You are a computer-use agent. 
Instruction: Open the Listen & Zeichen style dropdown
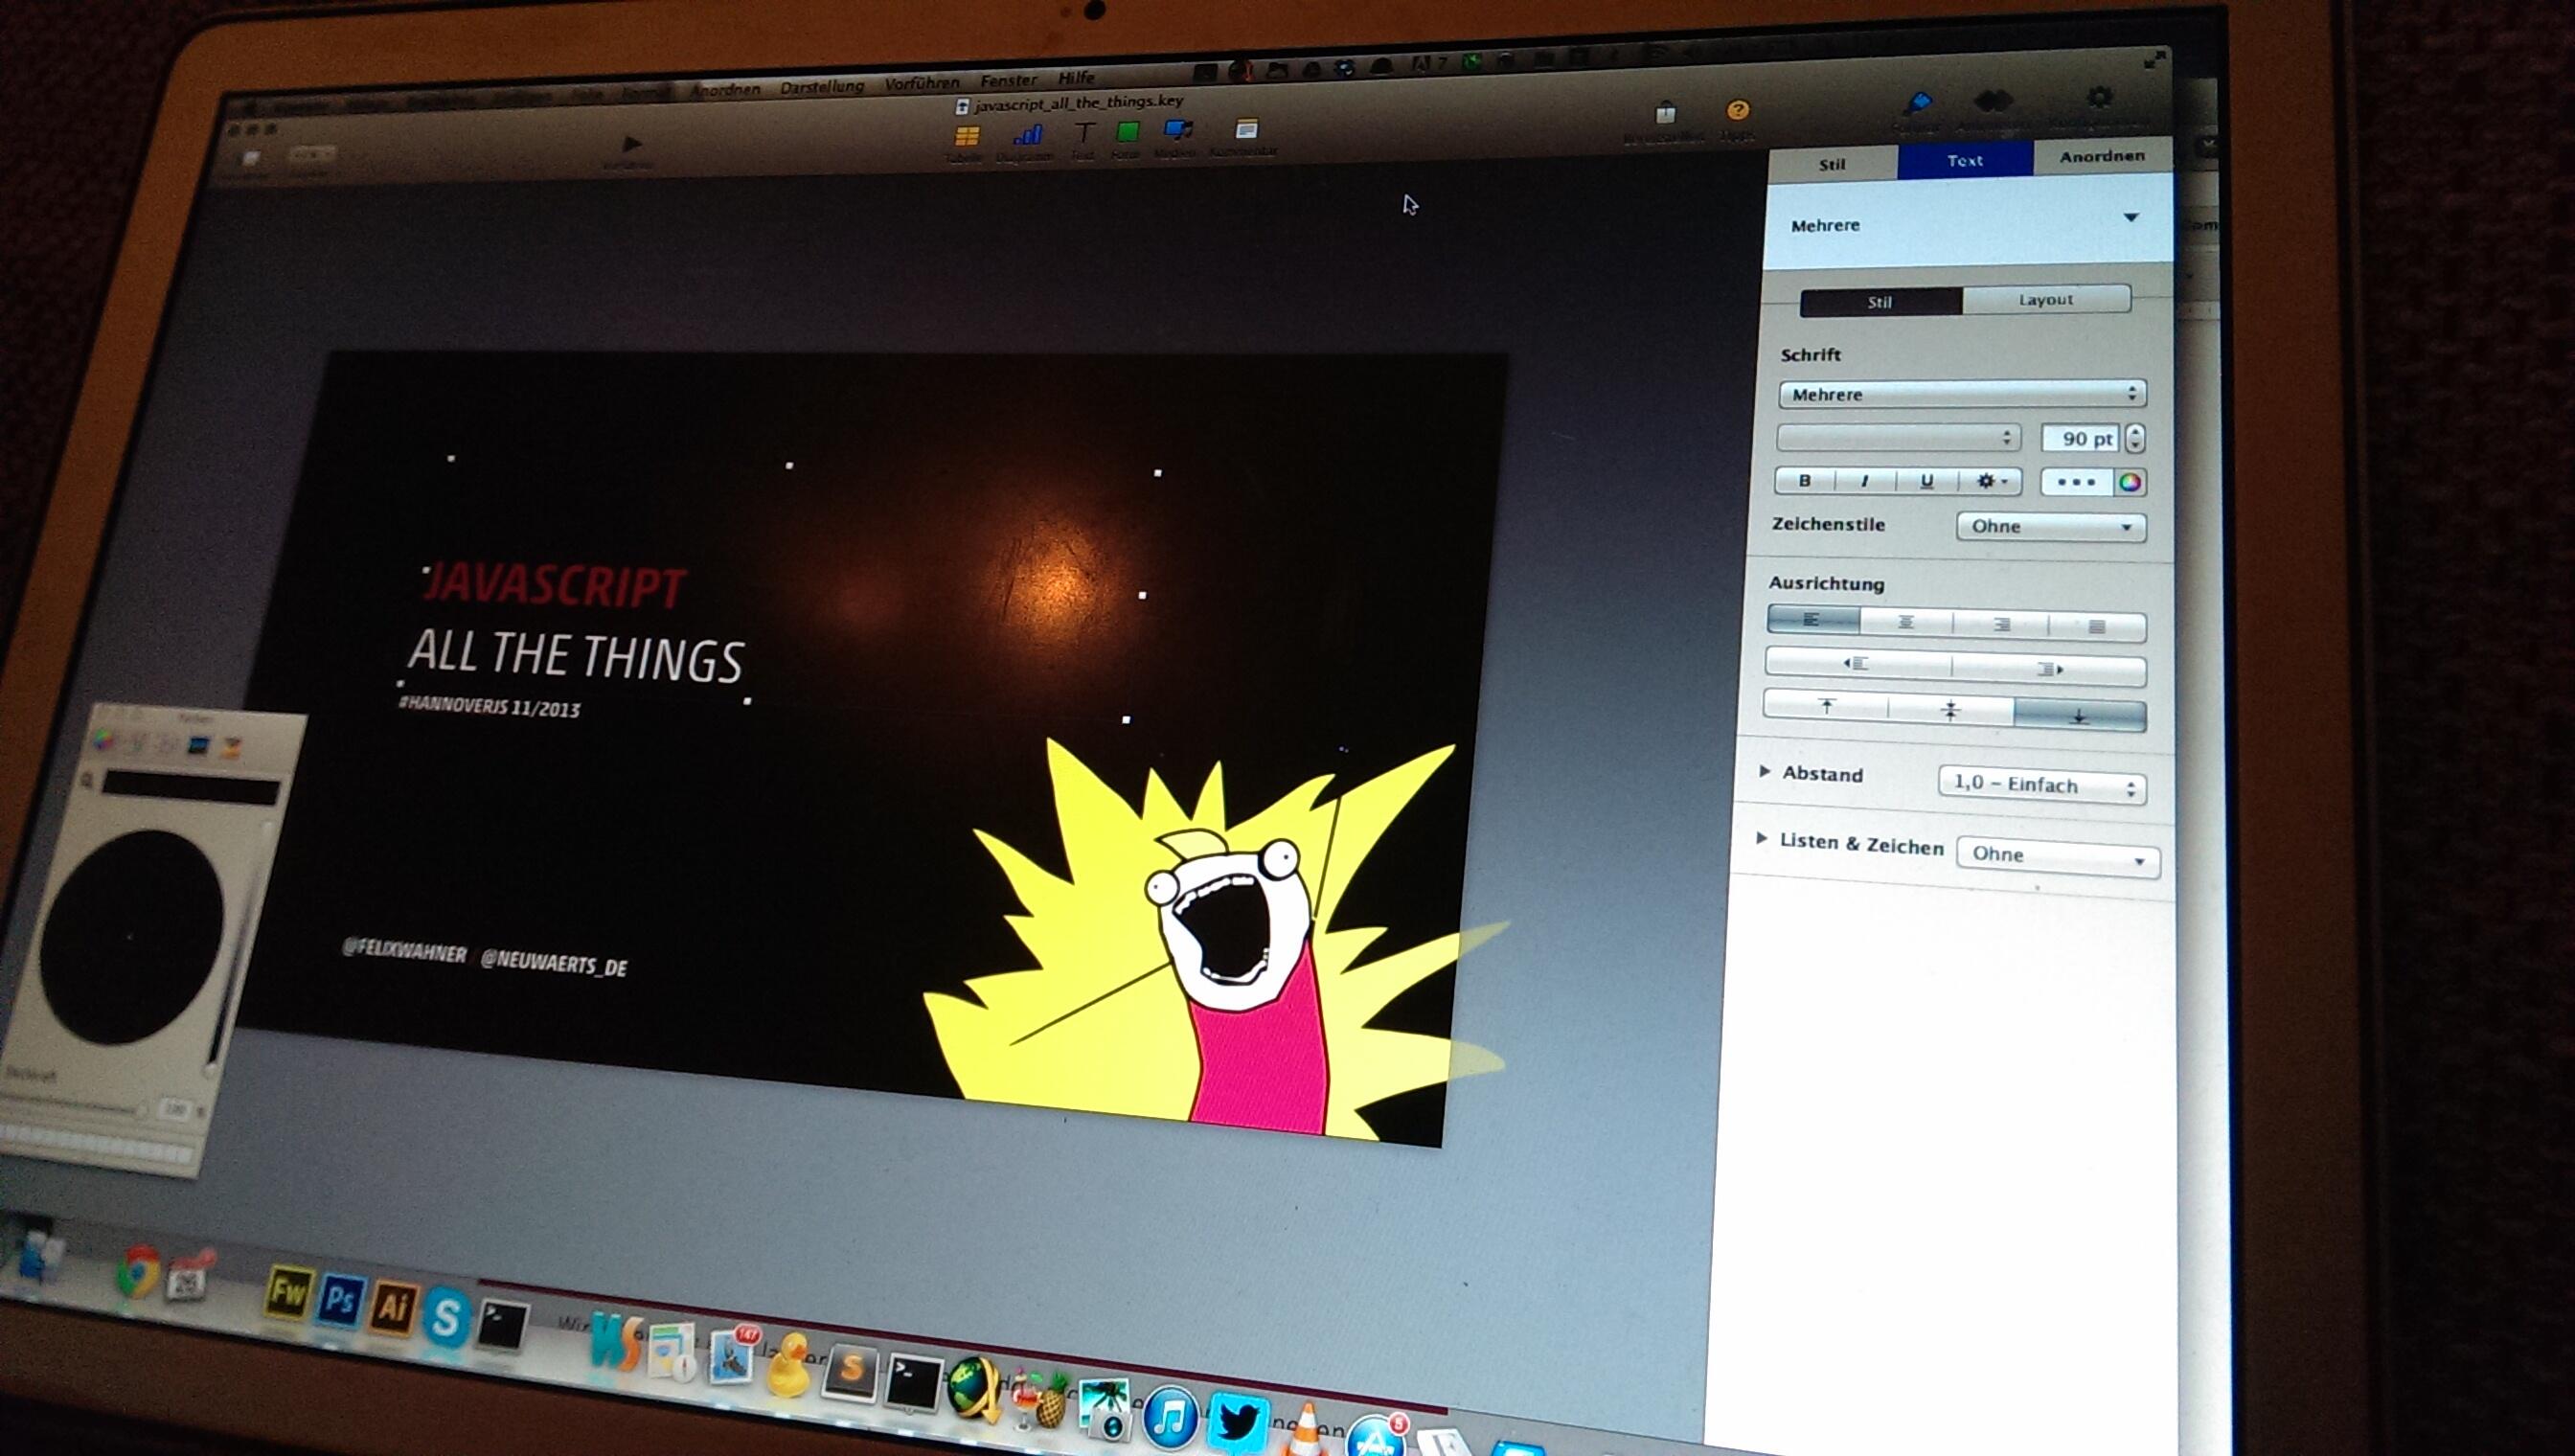[x=2058, y=856]
